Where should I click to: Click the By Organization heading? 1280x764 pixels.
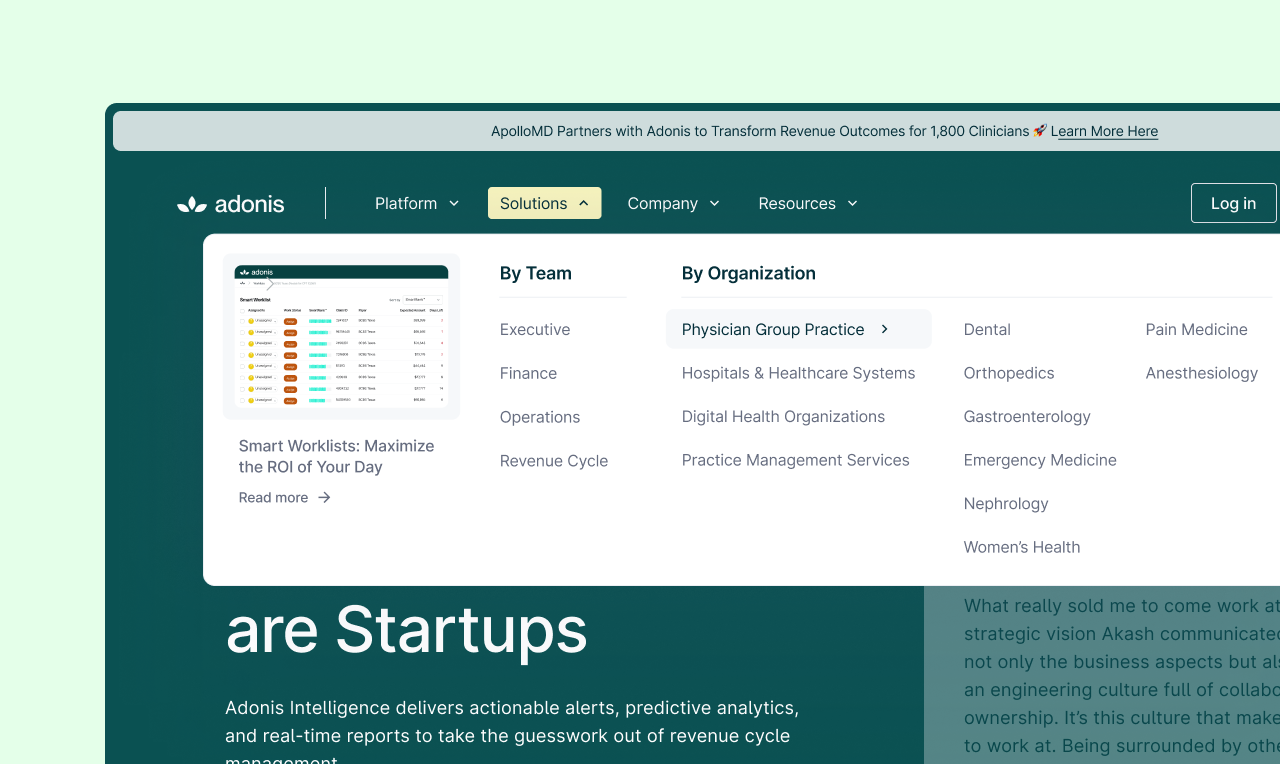[x=749, y=273]
